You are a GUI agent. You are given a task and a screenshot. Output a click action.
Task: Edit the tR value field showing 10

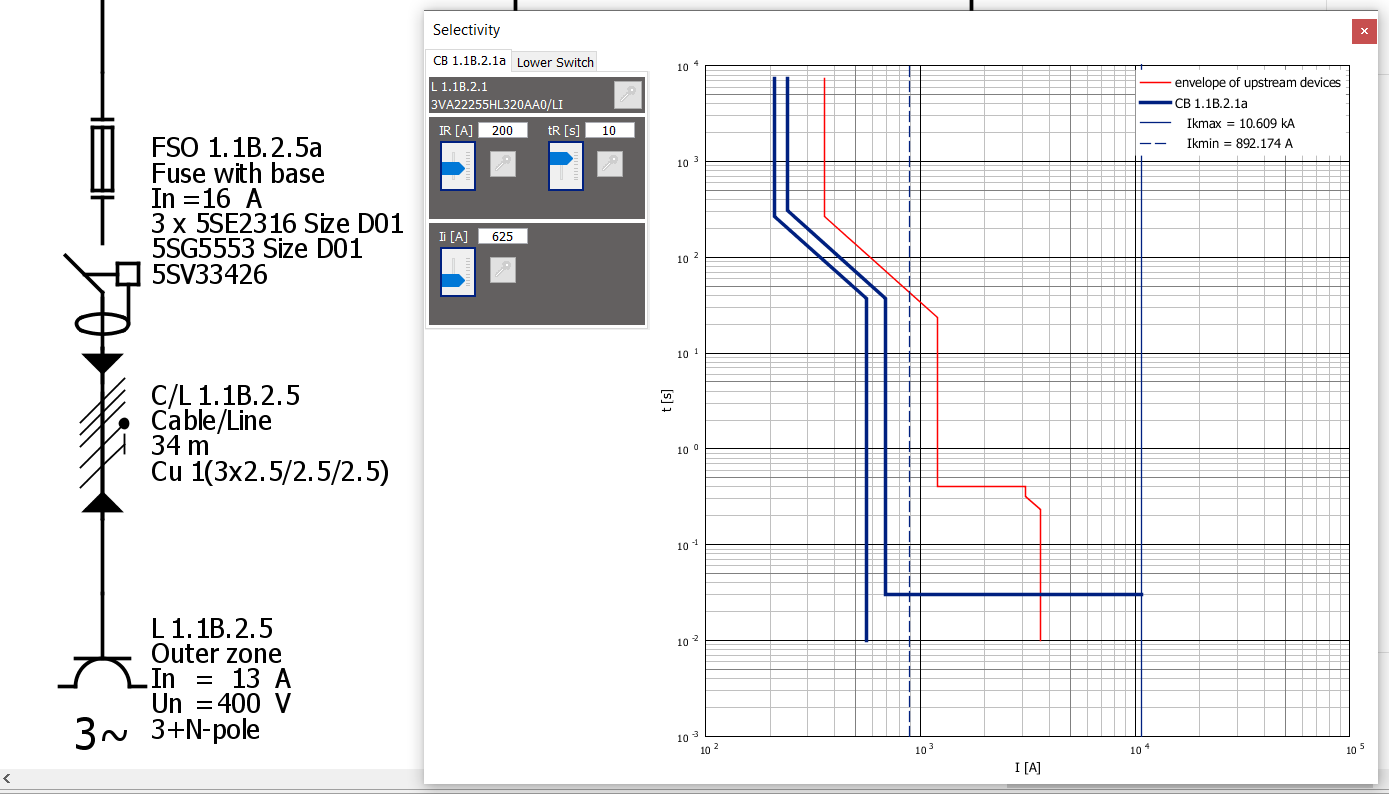[607, 129]
